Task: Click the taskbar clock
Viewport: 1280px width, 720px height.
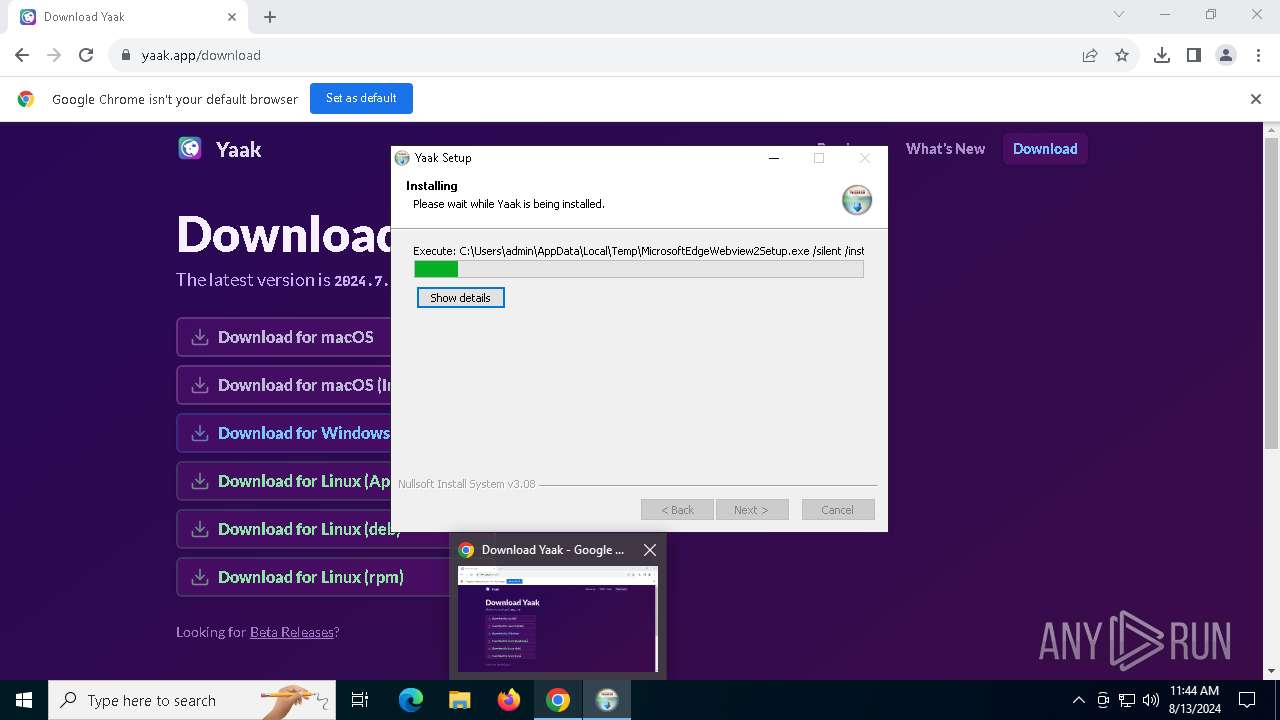Action: tap(1194, 700)
